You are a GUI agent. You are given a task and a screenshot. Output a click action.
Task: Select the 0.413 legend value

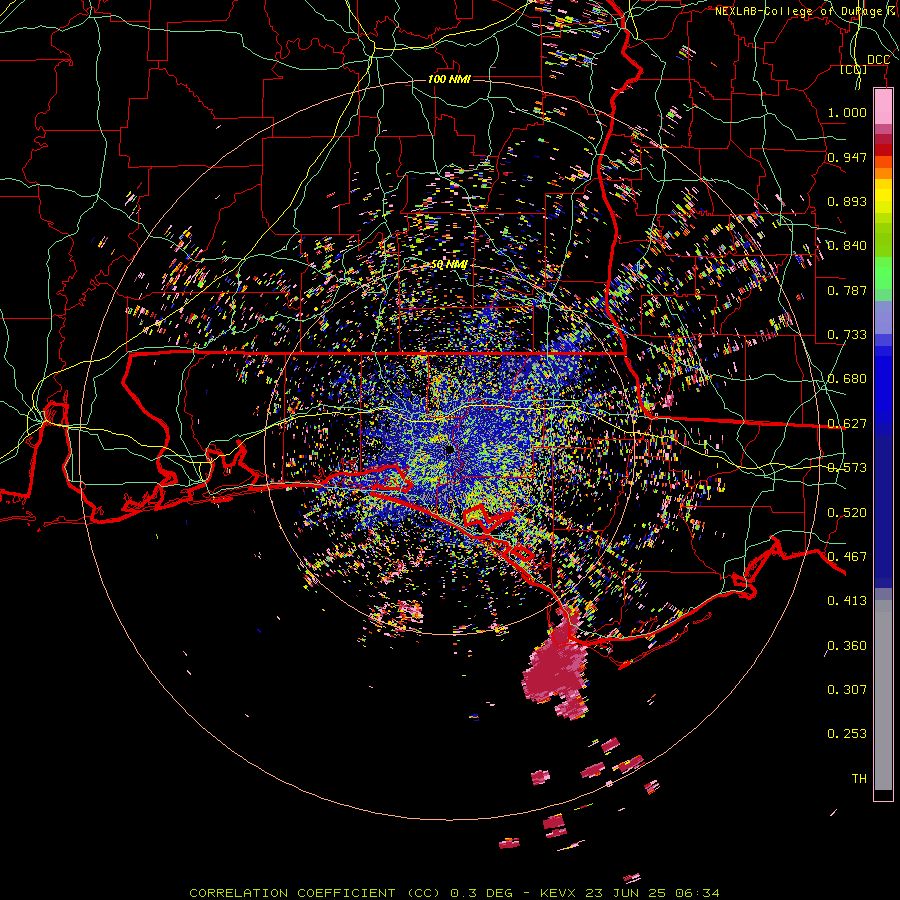[847, 601]
